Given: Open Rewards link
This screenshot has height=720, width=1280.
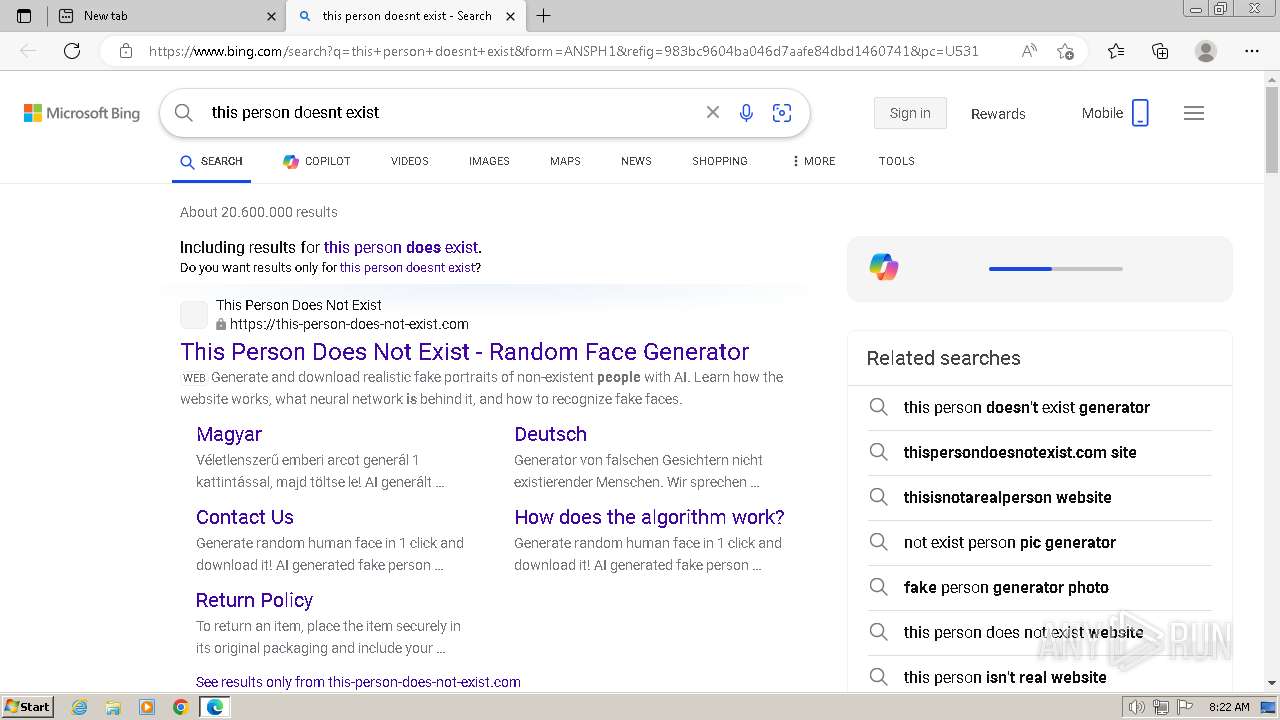Looking at the screenshot, I should 998,114.
